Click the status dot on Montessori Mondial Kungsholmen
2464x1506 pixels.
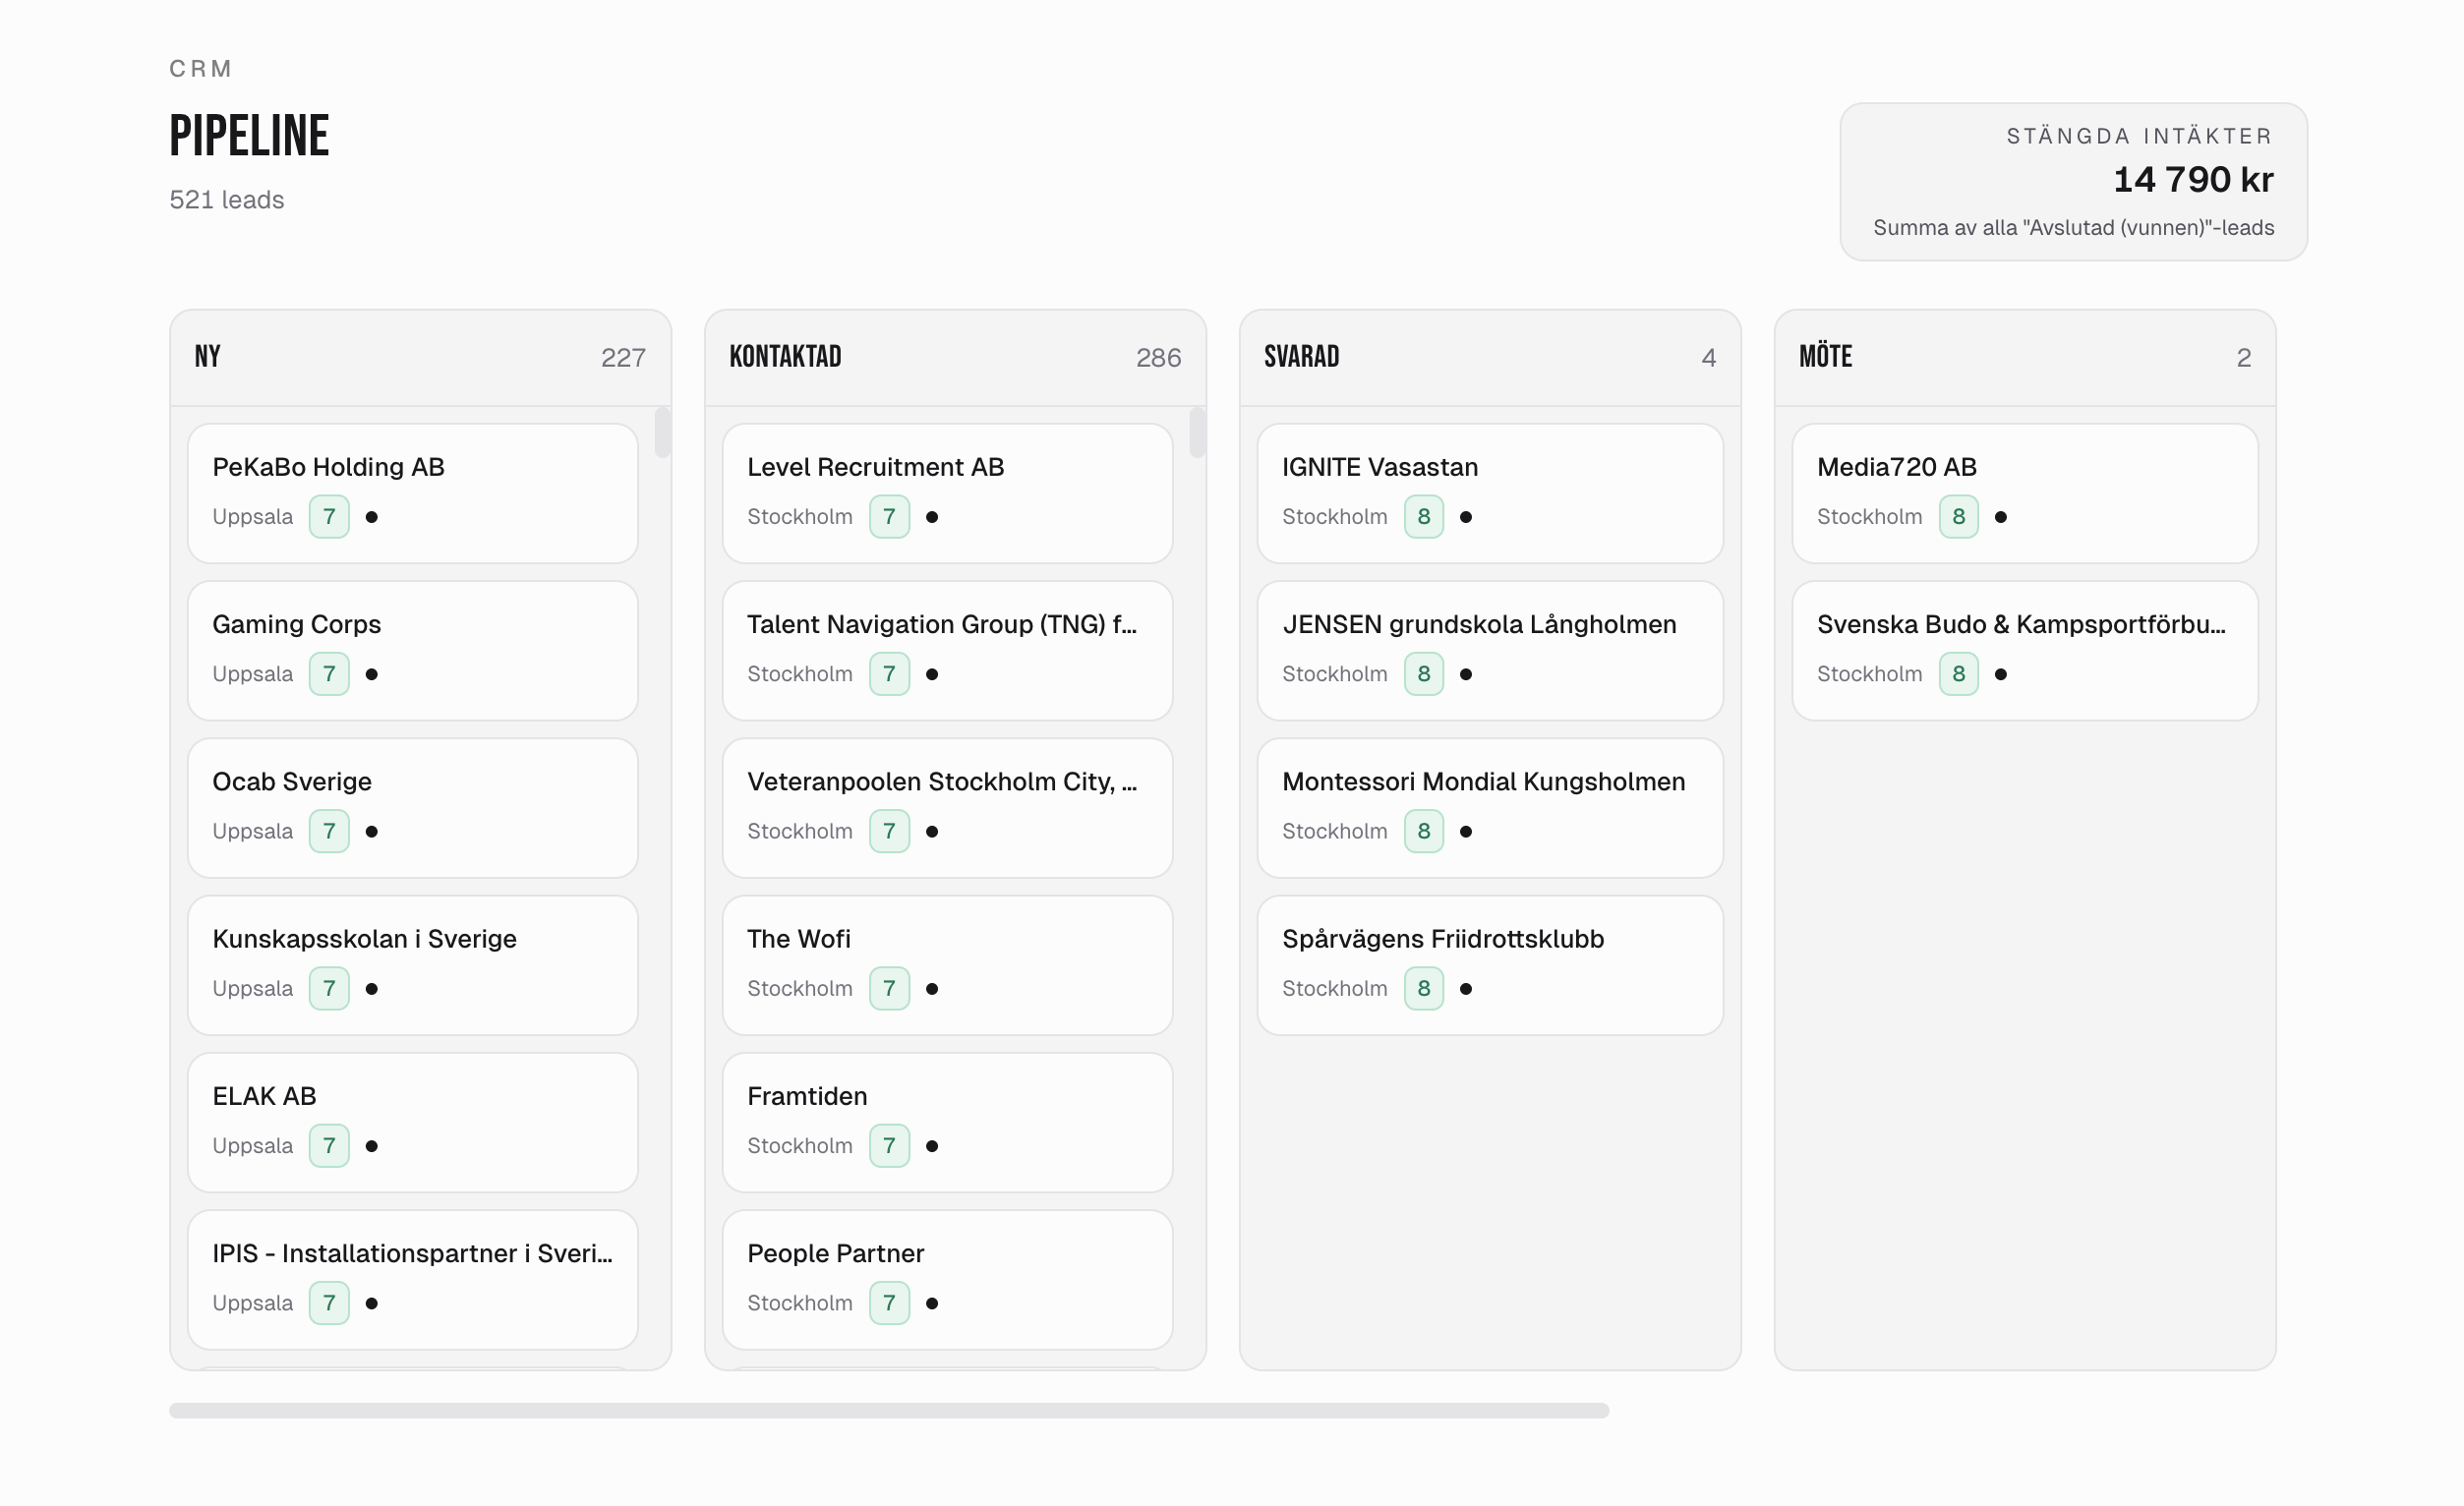1468,831
